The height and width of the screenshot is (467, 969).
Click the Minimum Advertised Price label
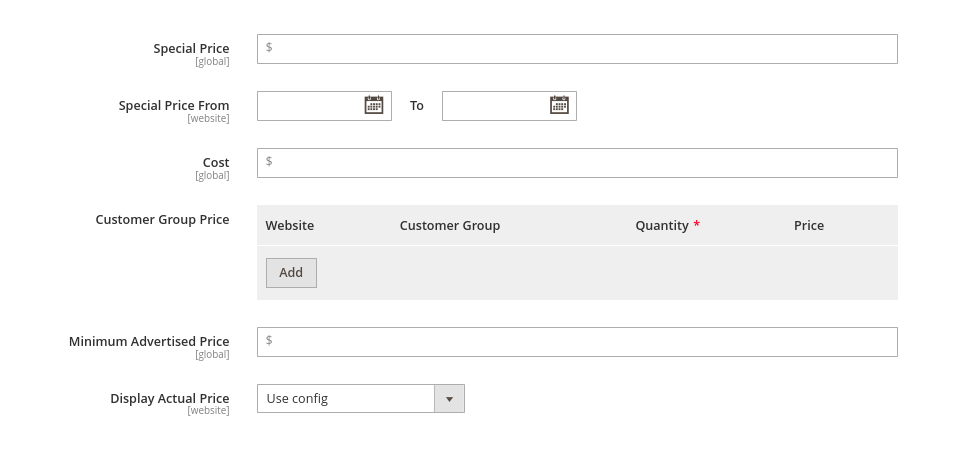149,341
